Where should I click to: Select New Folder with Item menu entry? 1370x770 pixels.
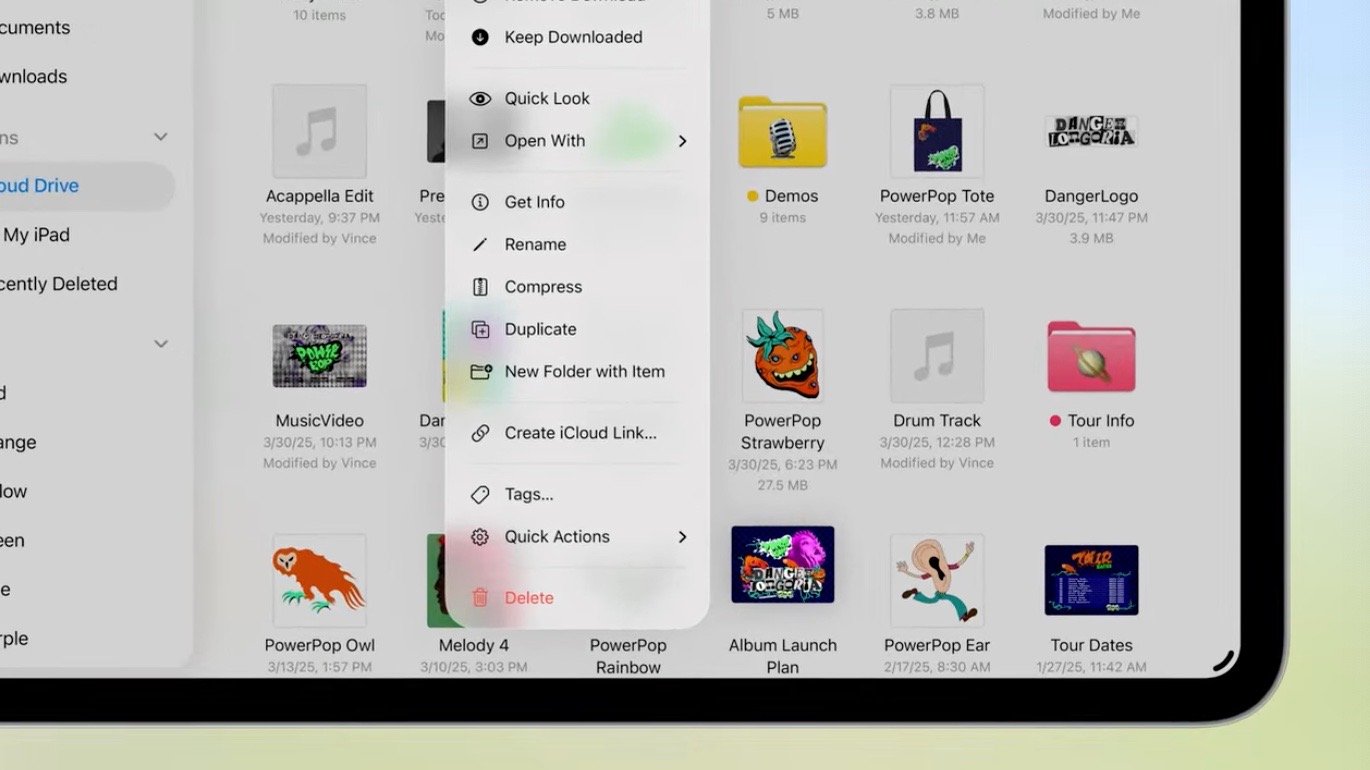(x=578, y=371)
